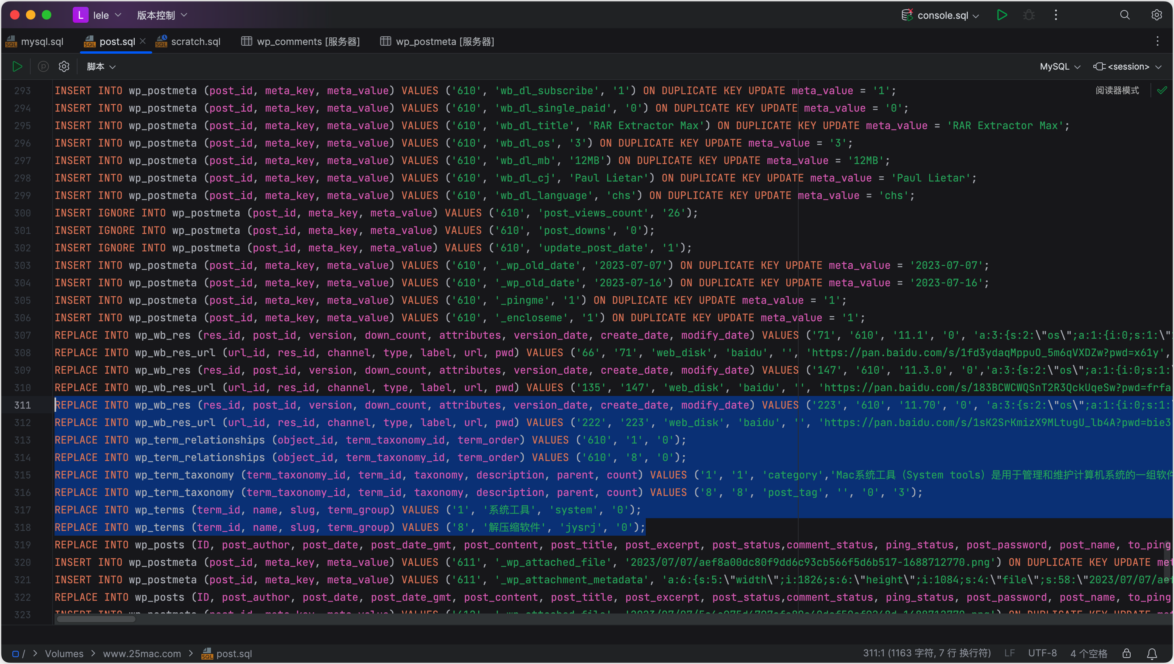The image size is (1174, 664).
Task: Close the post.sql tab
Action: tap(142, 41)
